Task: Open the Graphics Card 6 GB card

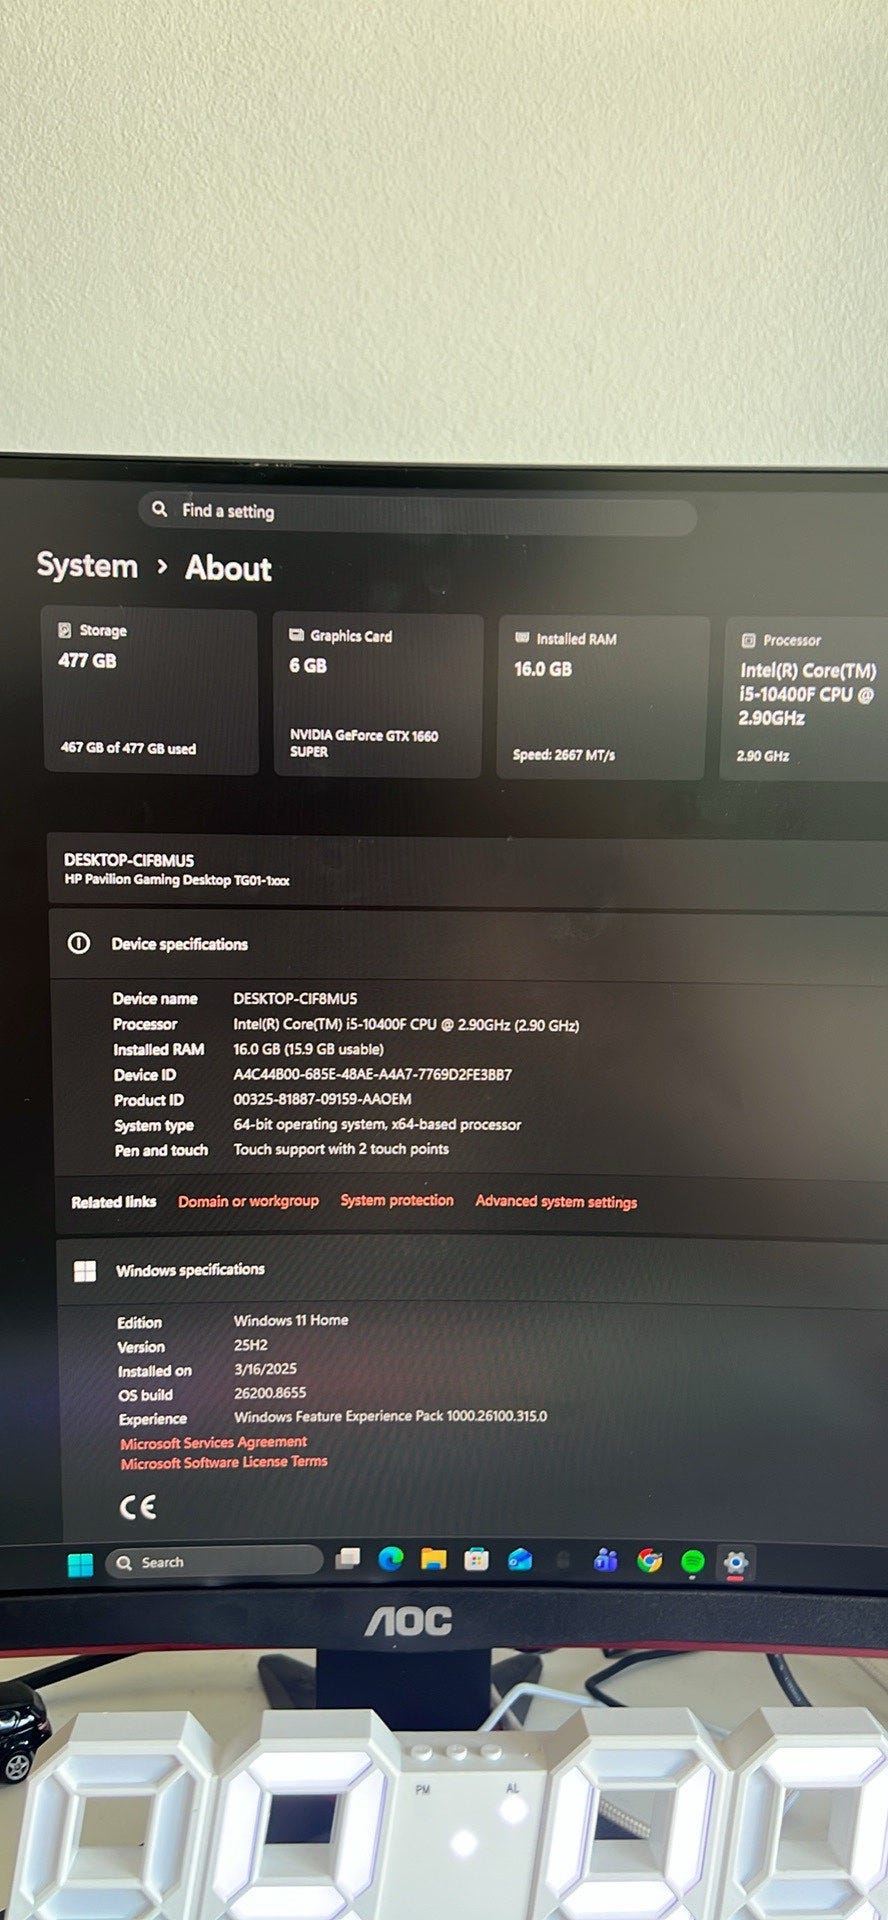Action: click(377, 695)
